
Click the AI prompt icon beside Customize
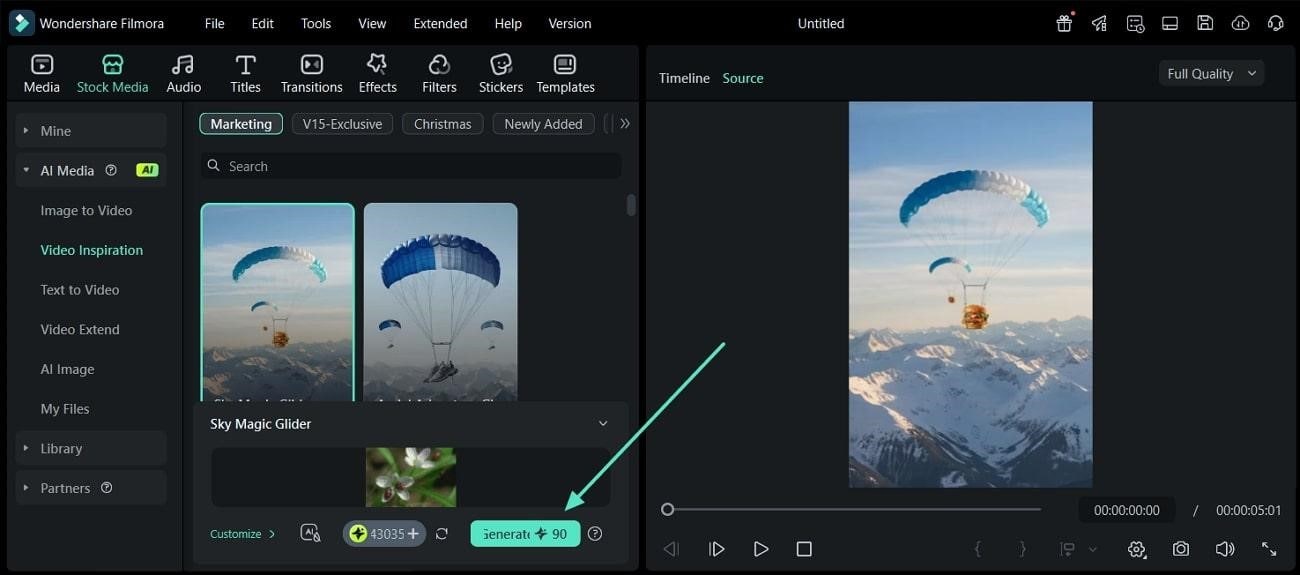coord(310,533)
